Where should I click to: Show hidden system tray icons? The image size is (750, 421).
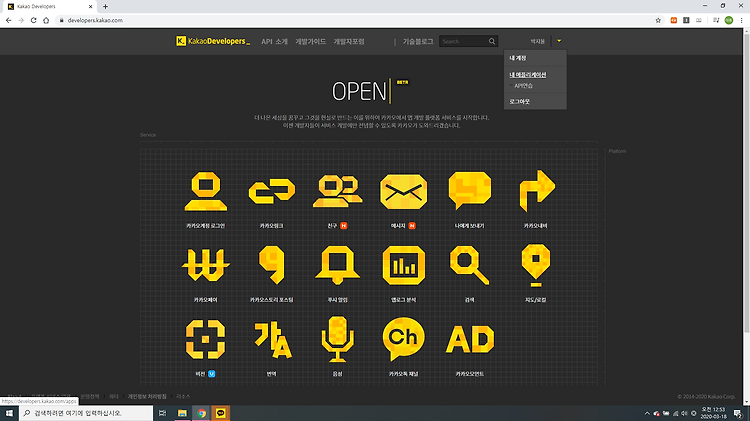point(647,413)
